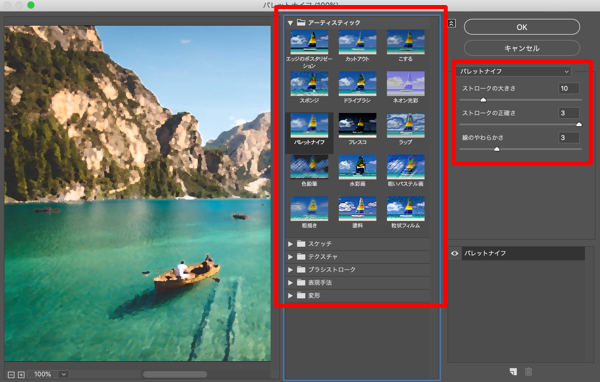Hide the filter thumbnails with collapse button
This screenshot has width=600, height=382.
tap(452, 24)
